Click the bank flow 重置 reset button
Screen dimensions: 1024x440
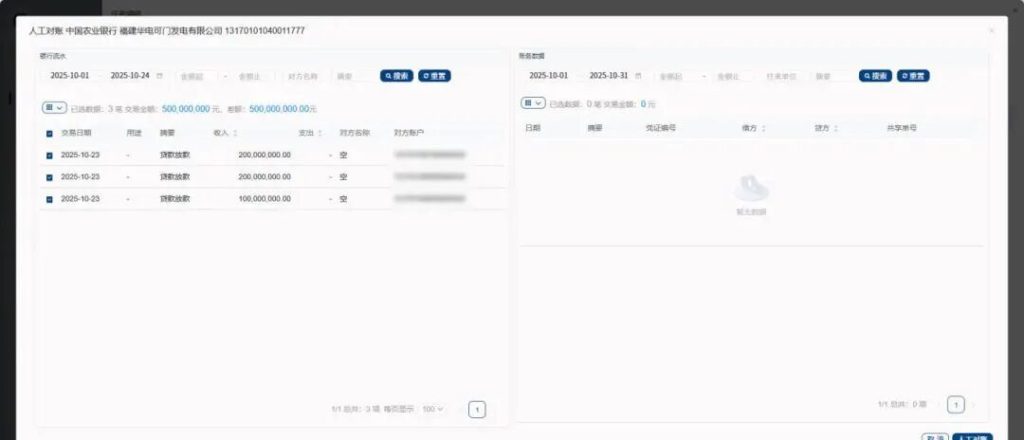[434, 76]
